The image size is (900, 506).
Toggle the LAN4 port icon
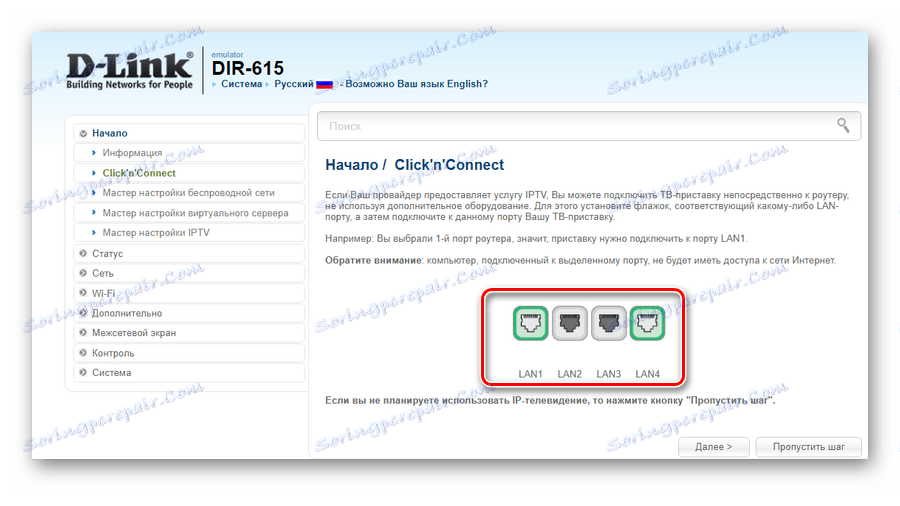point(647,323)
